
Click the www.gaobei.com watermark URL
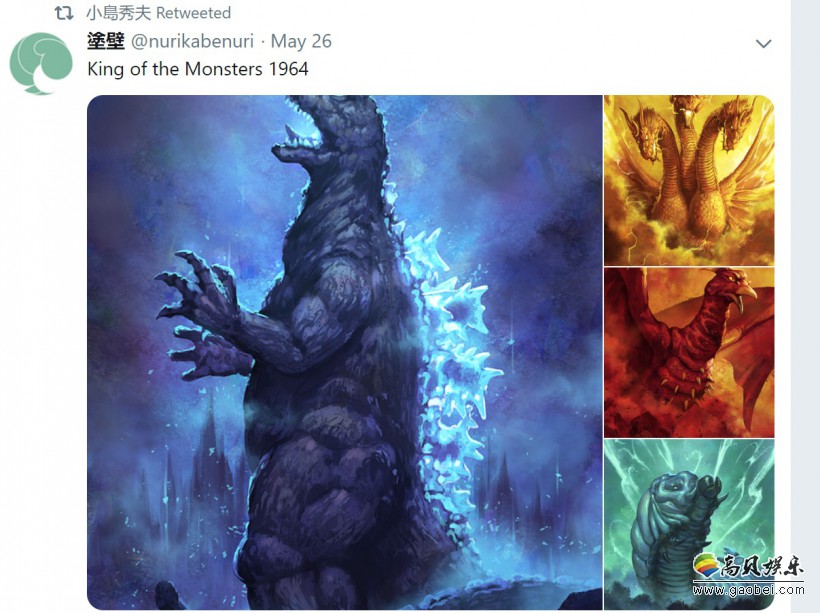click(x=748, y=590)
